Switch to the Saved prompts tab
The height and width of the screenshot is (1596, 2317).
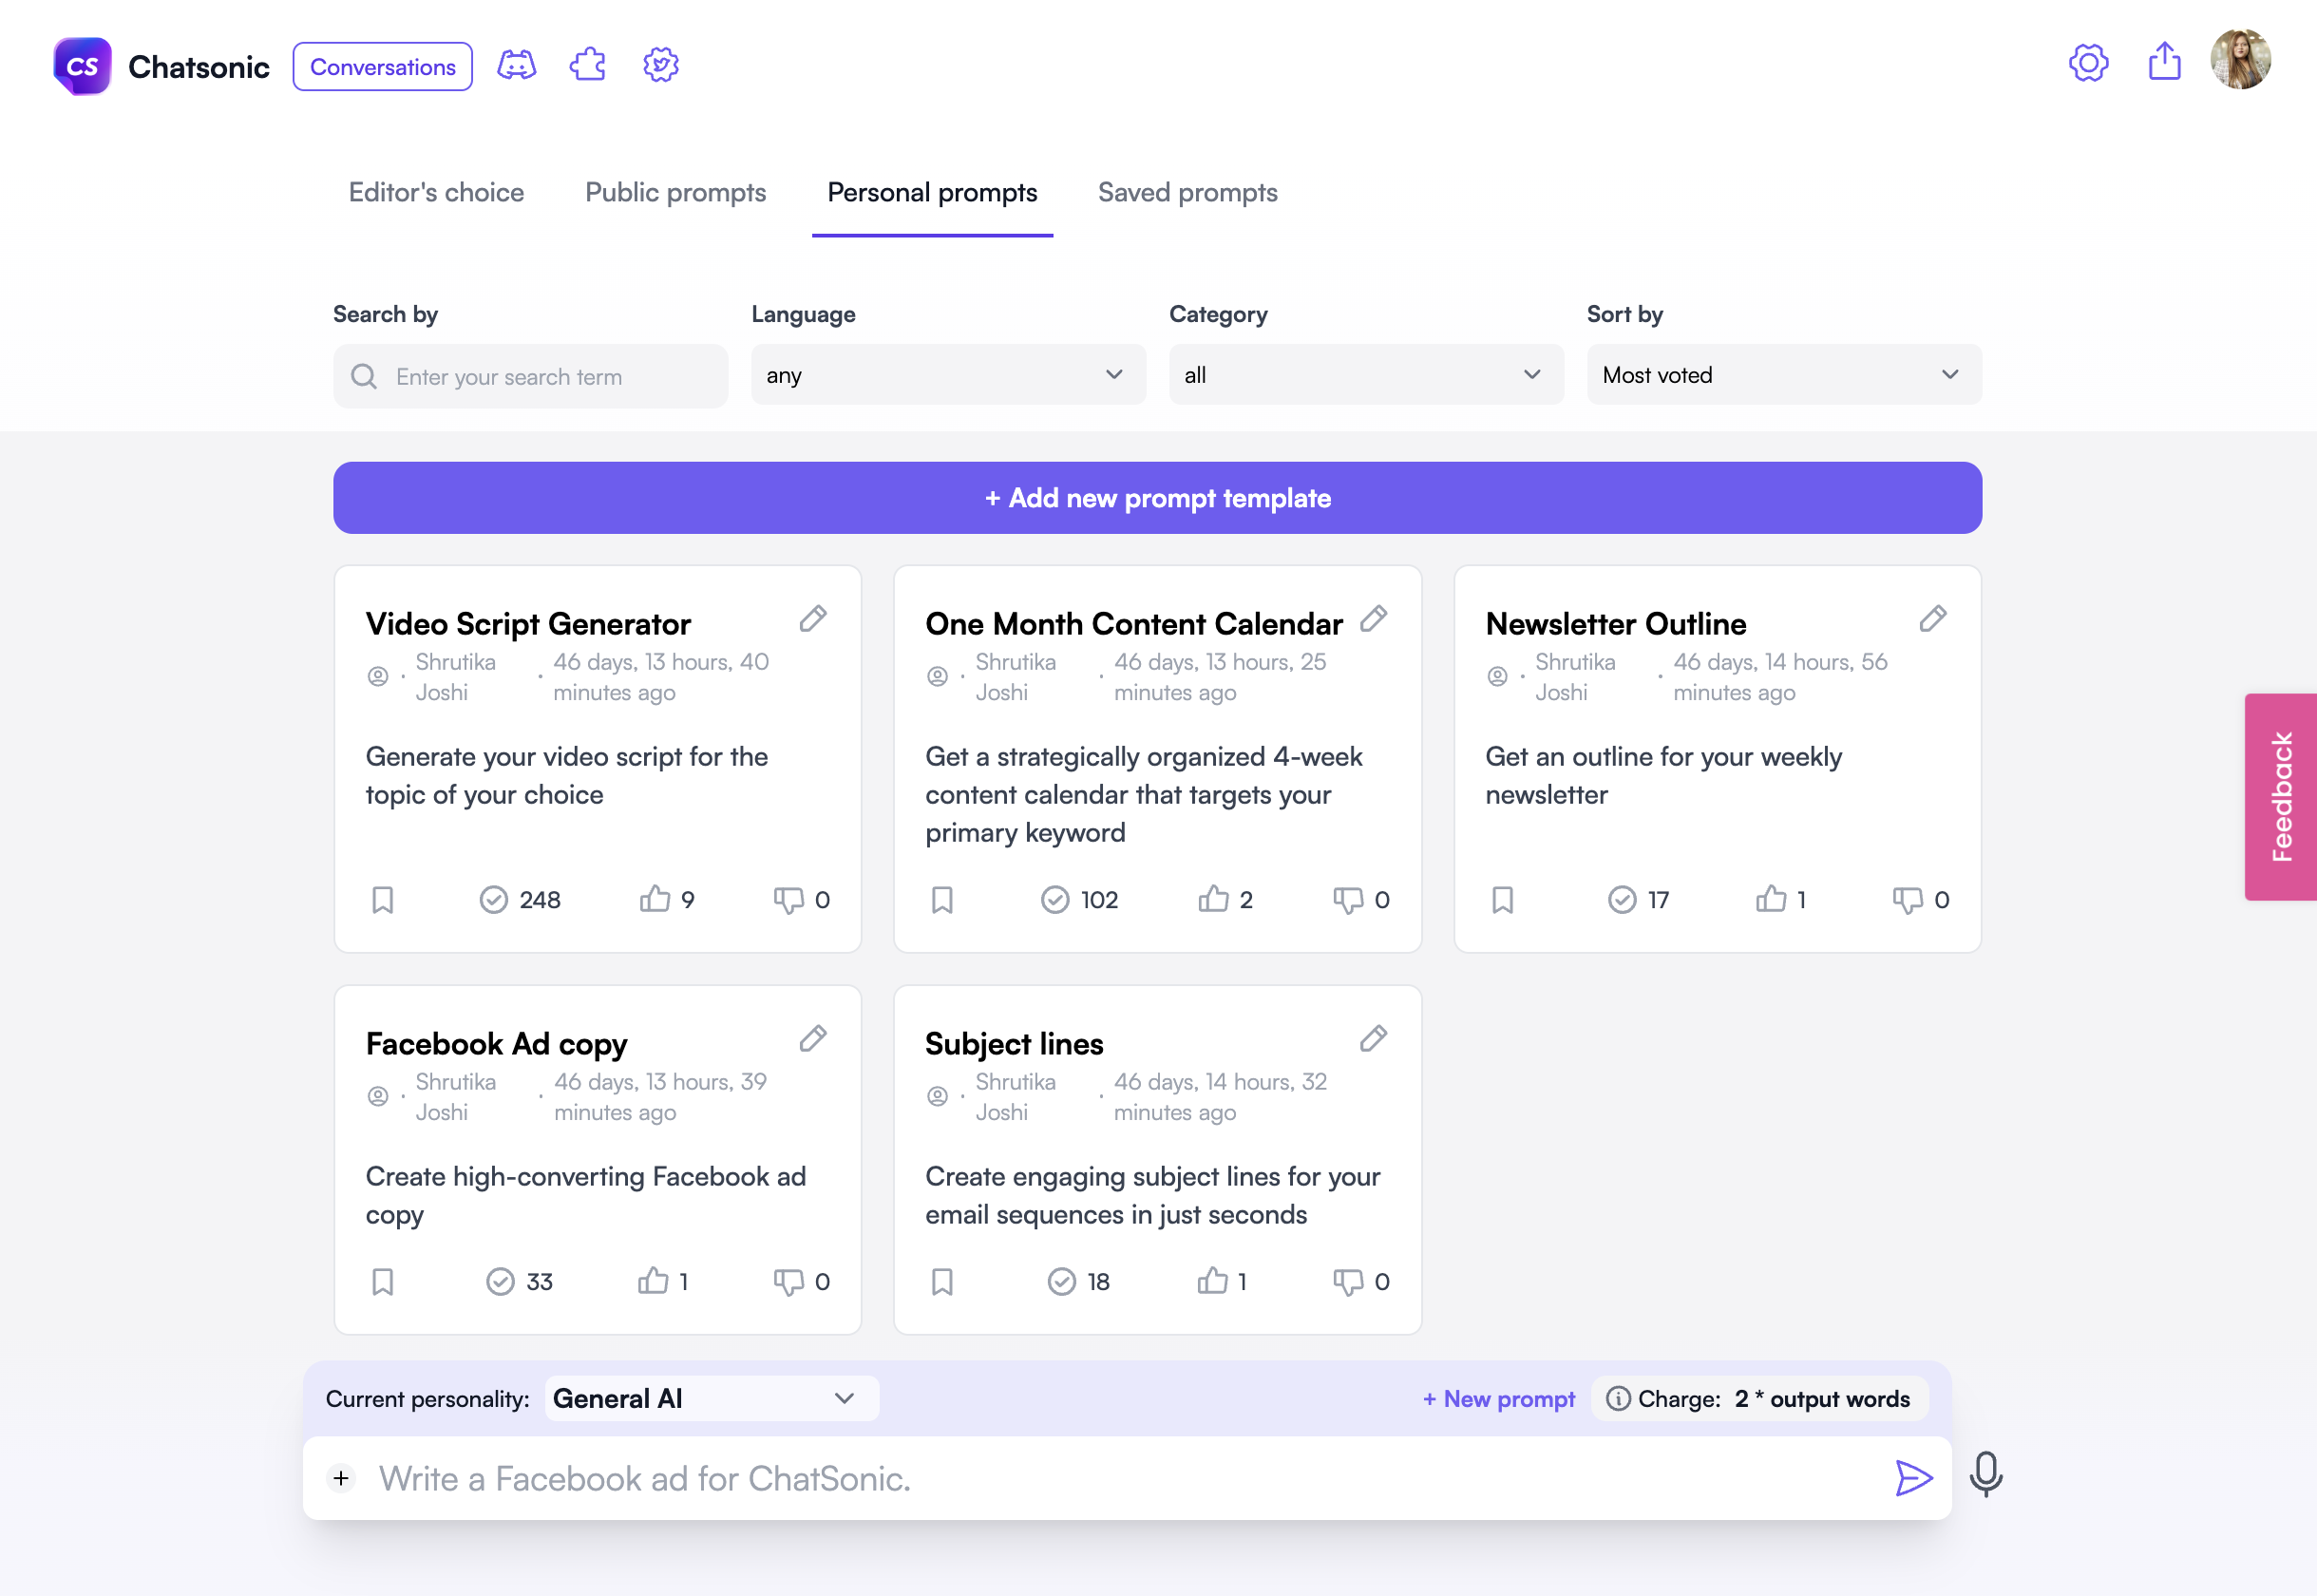pyautogui.click(x=1187, y=192)
